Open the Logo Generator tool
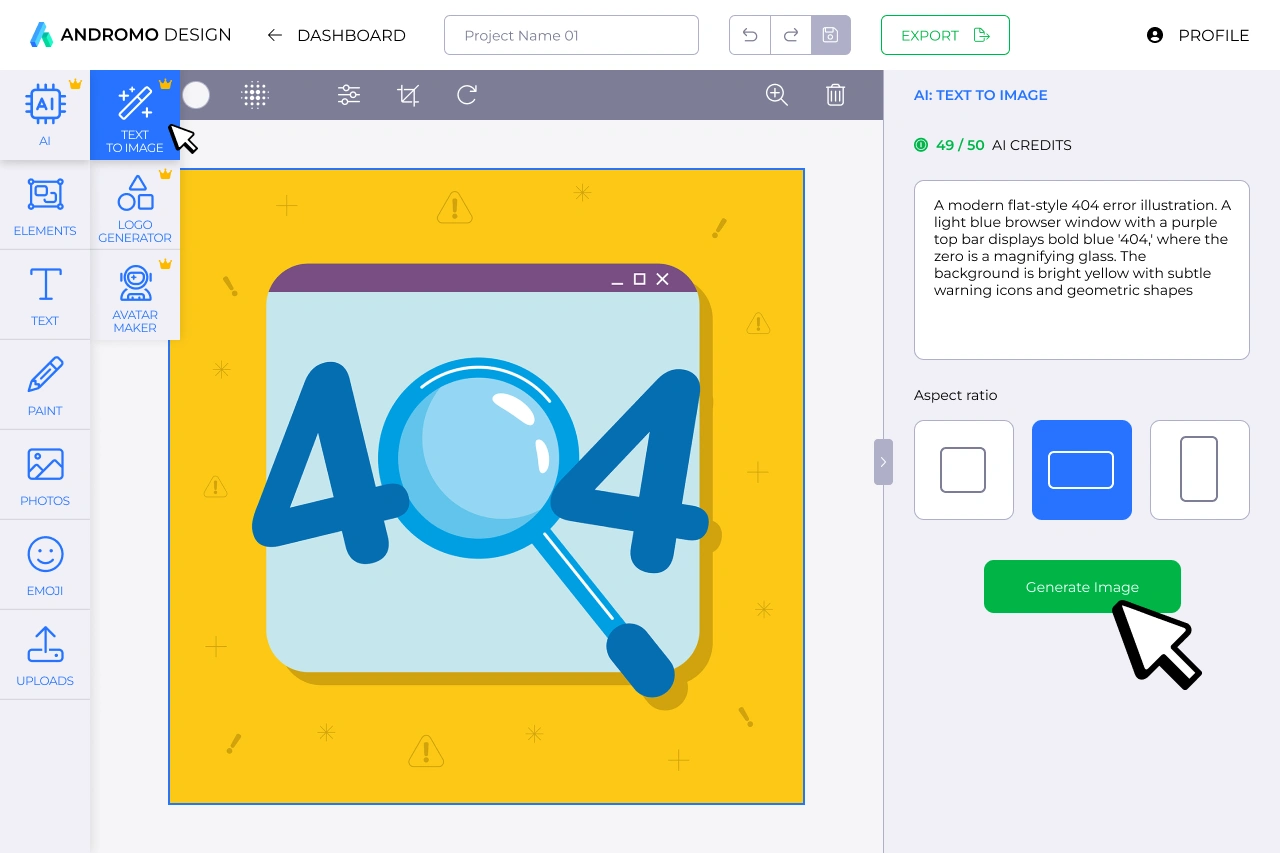Image resolution: width=1280 pixels, height=853 pixels. coord(135,208)
